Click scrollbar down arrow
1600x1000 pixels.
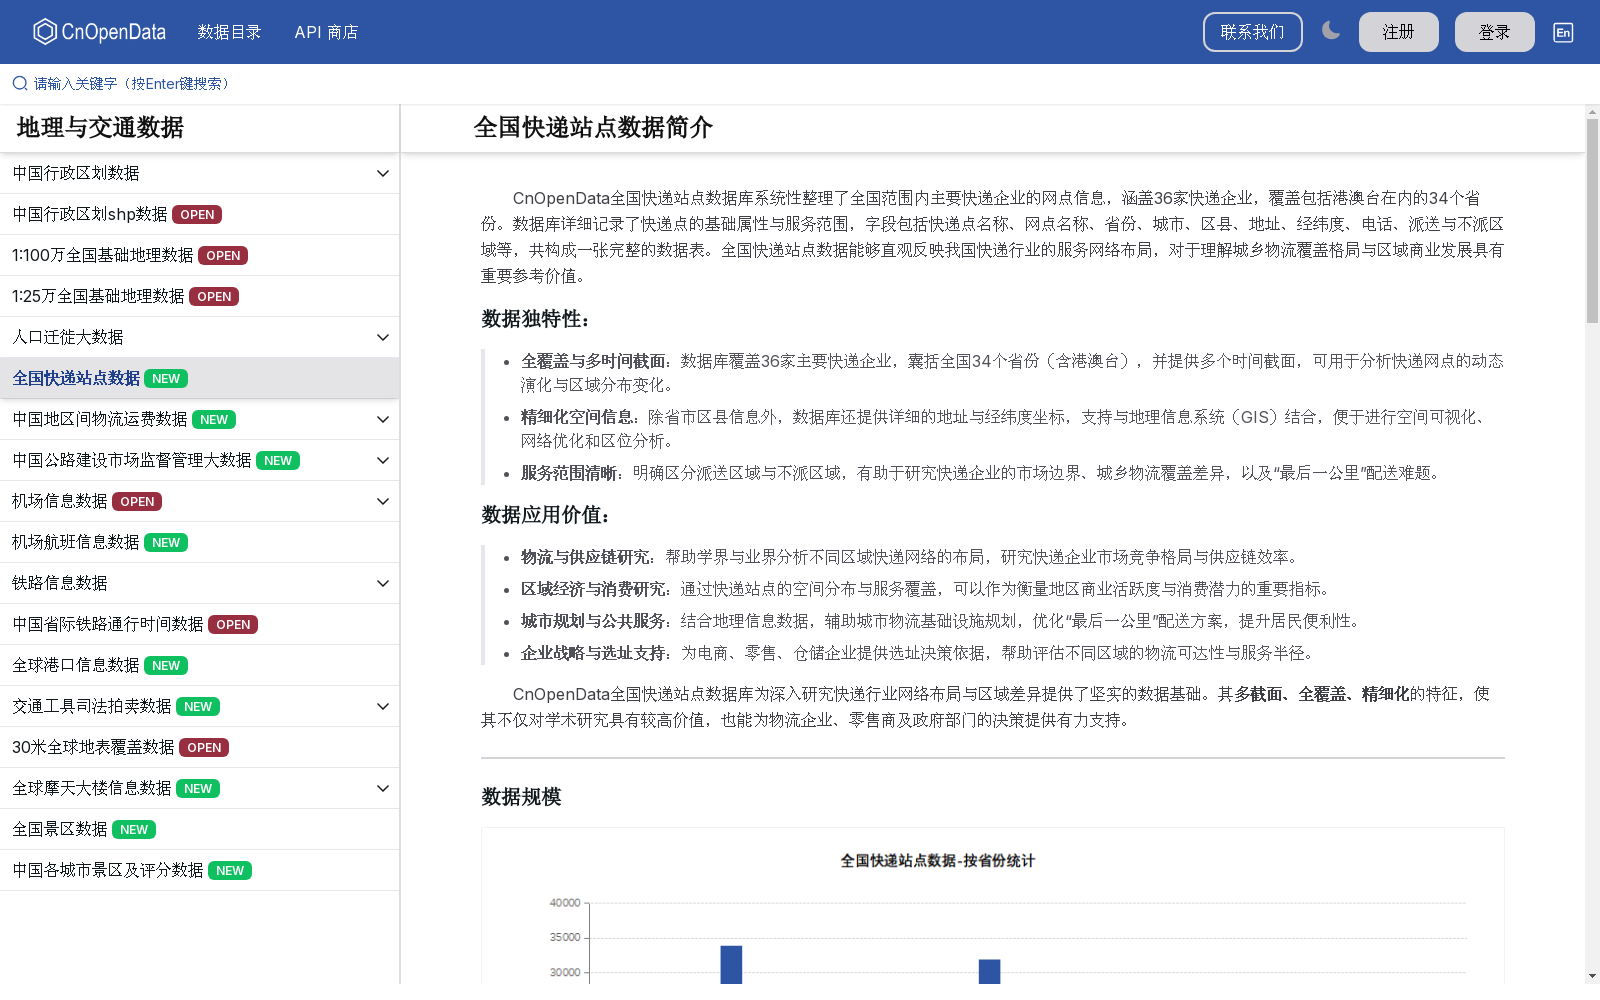[x=1592, y=975]
